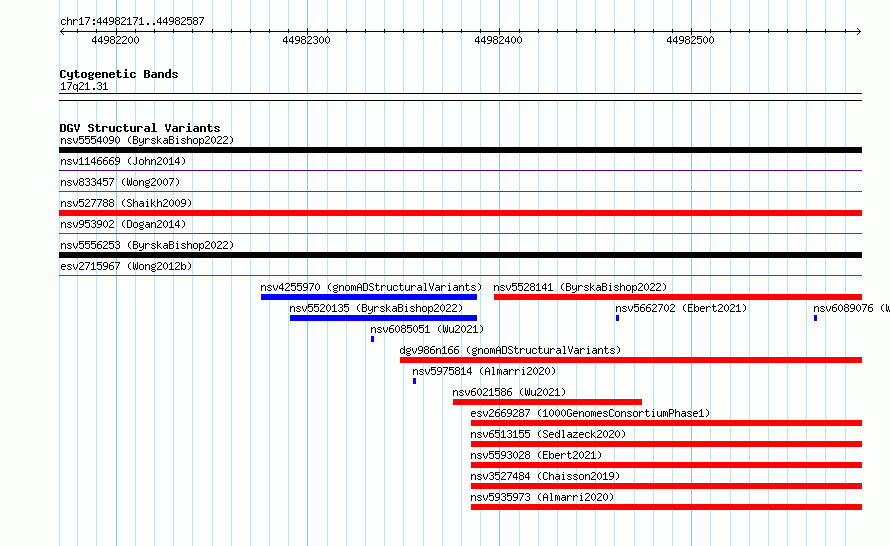Select the thin red line of nsv833457

(460, 191)
